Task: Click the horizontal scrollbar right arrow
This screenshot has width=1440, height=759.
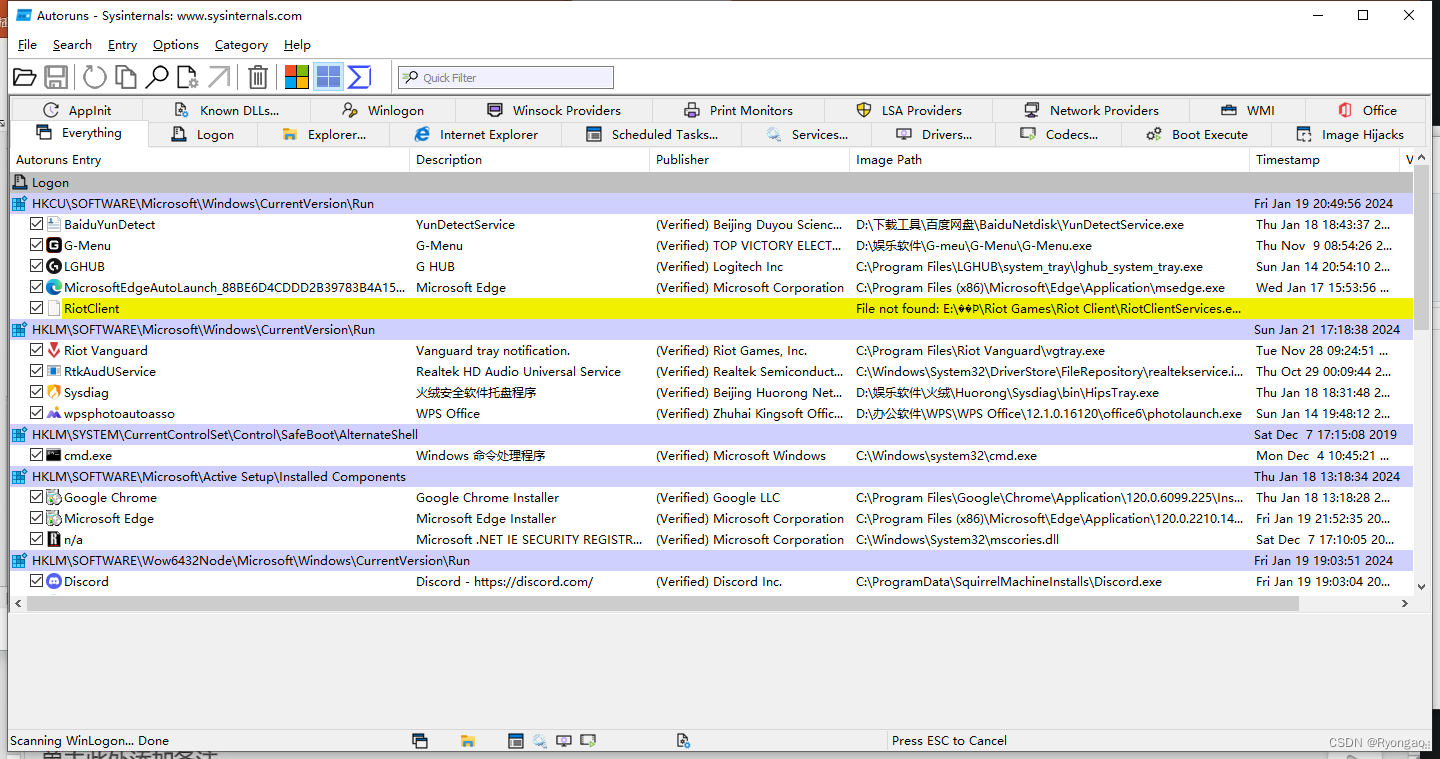Action: (x=1405, y=604)
